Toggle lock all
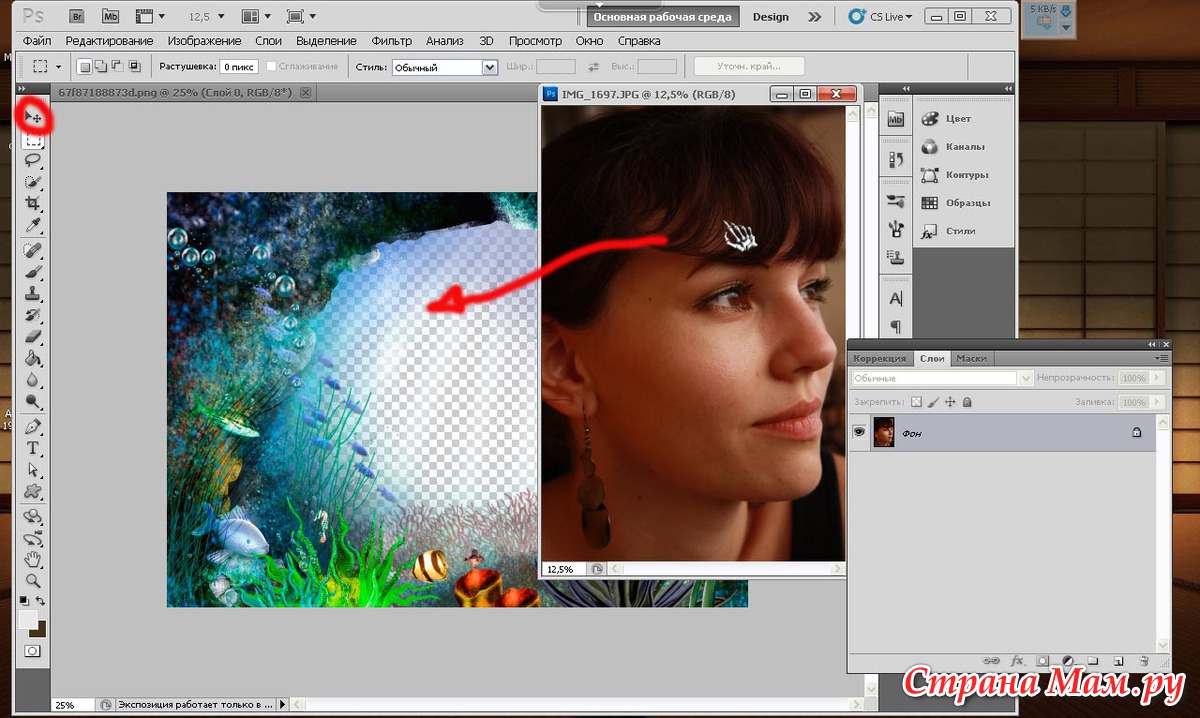 click(x=967, y=402)
